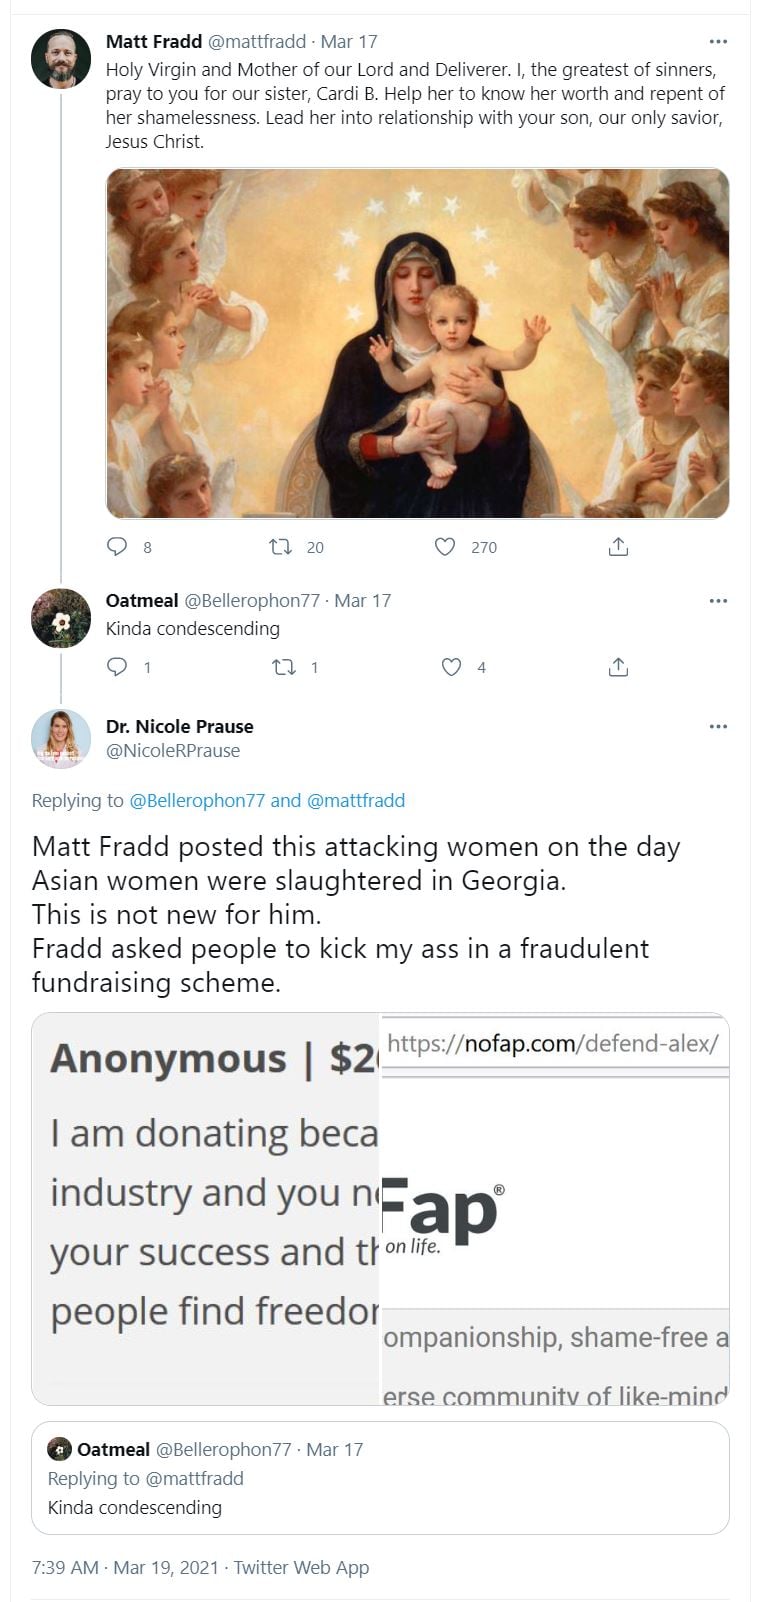This screenshot has height=1602, width=767.
Task: Open Dr. Nicole Prause's avatar
Action: pos(61,739)
